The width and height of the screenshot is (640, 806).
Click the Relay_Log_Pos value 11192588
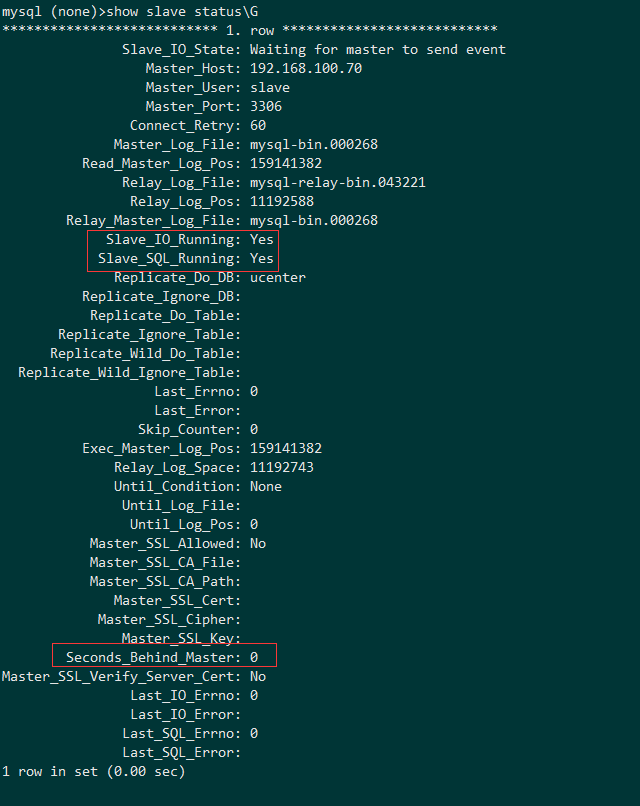pos(282,201)
